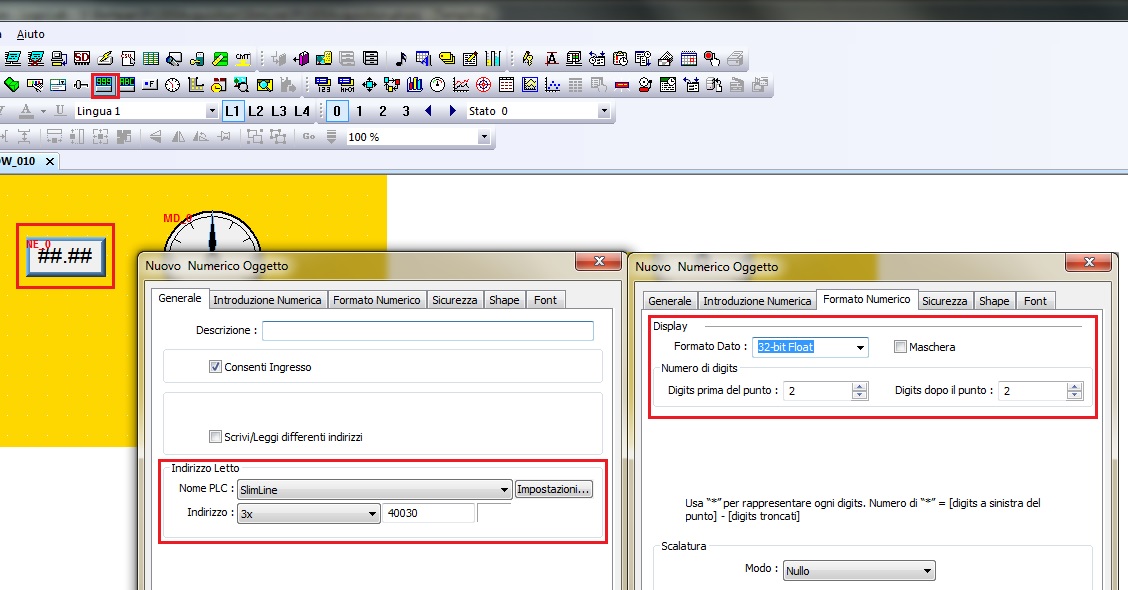Select the bar graph object icon

(x=415, y=85)
